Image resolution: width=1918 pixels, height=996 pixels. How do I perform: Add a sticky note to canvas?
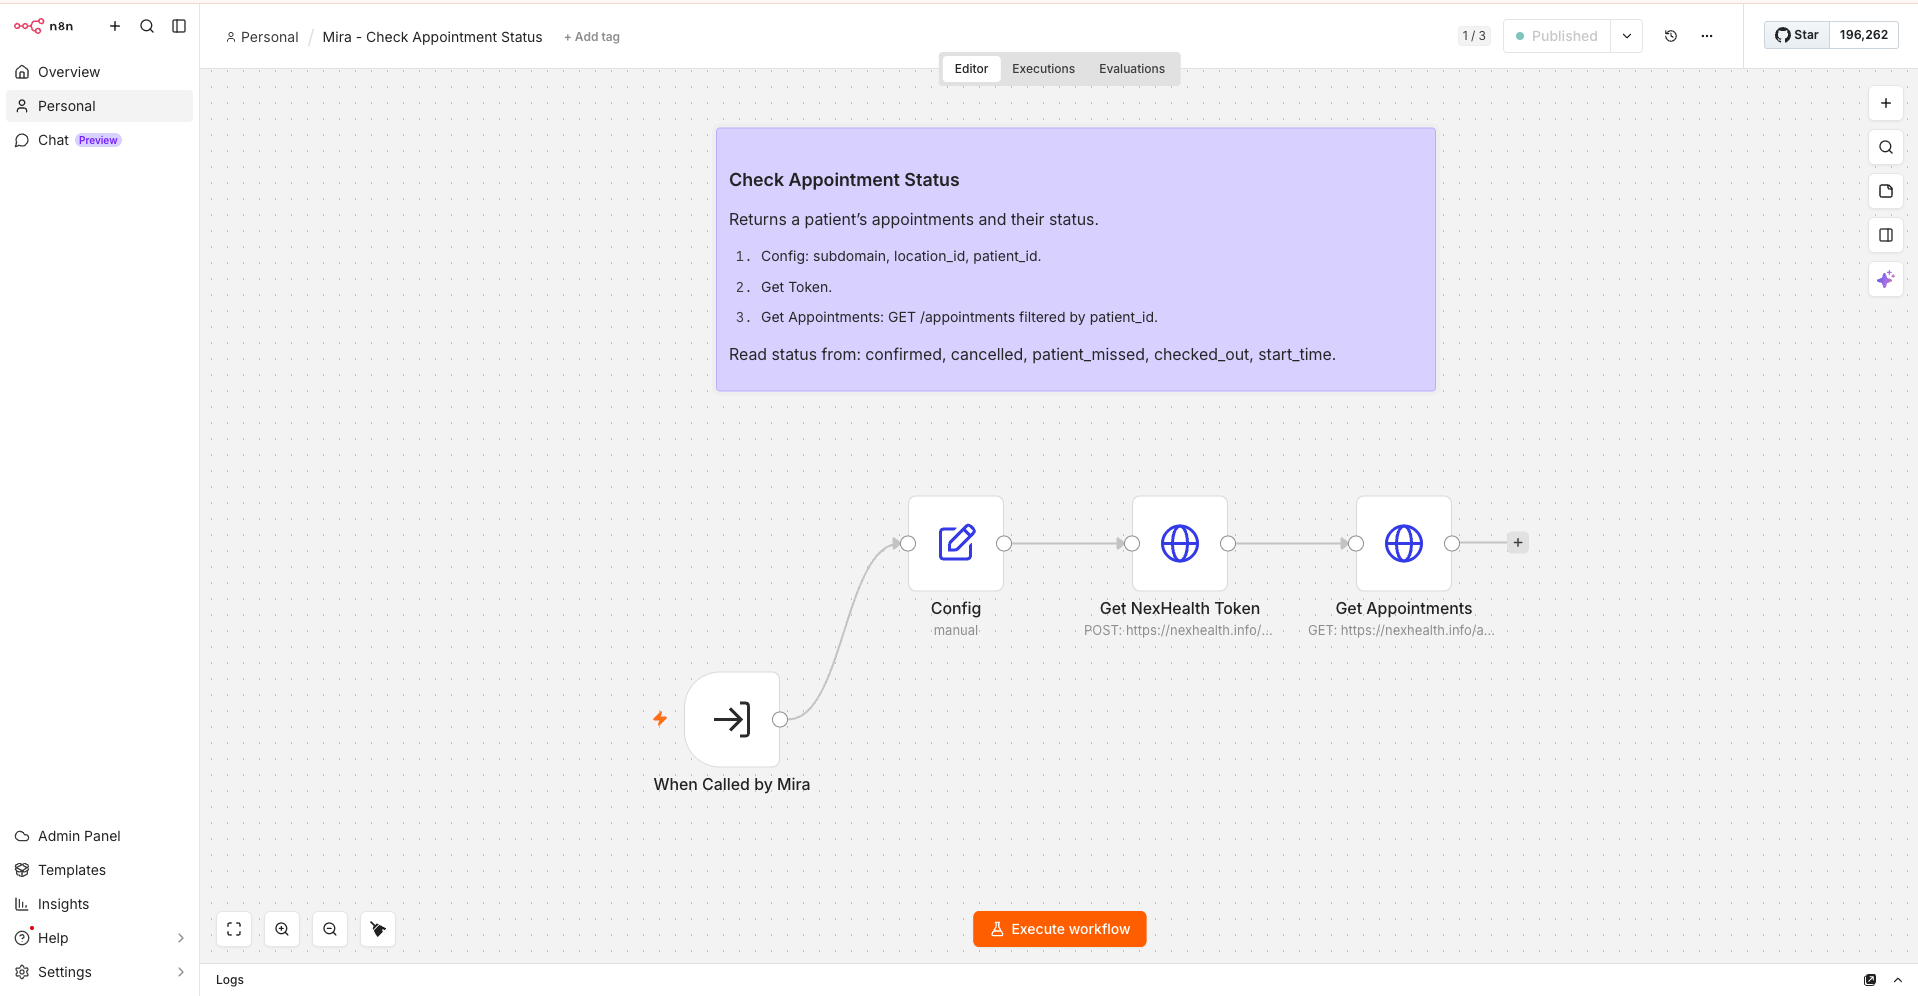[1886, 191]
